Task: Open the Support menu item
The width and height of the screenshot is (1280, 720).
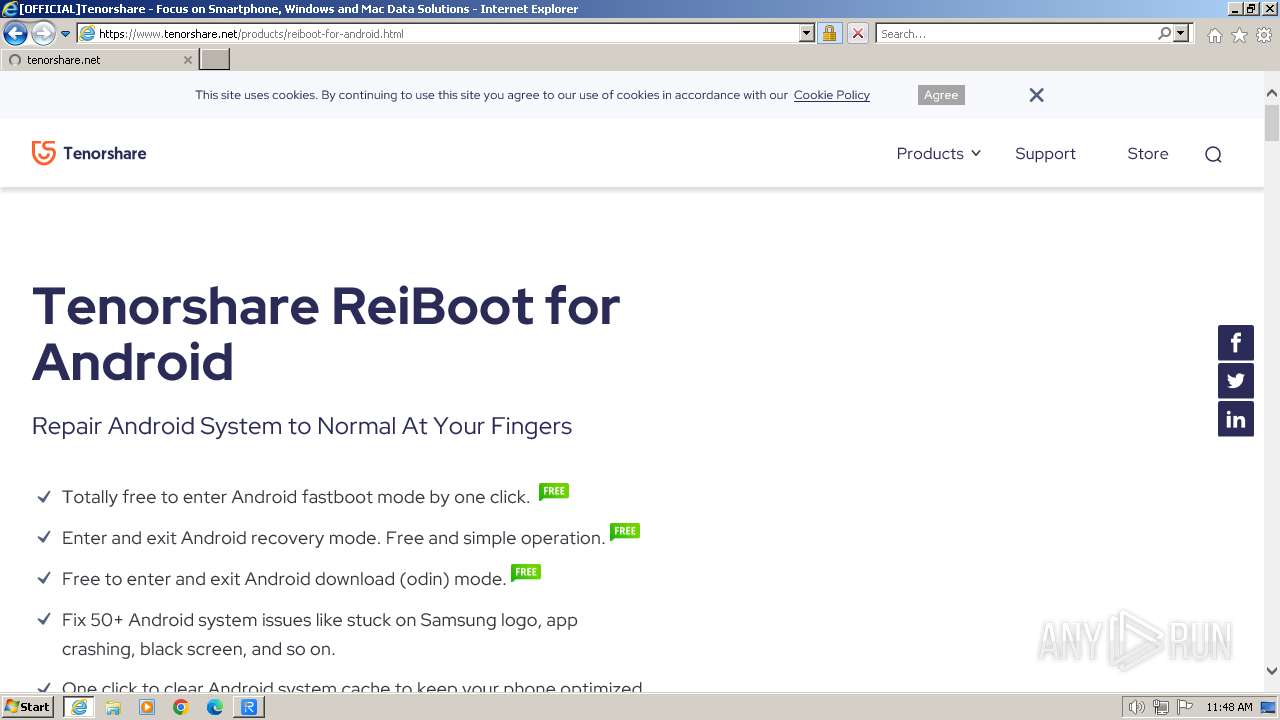Action: pyautogui.click(x=1045, y=153)
